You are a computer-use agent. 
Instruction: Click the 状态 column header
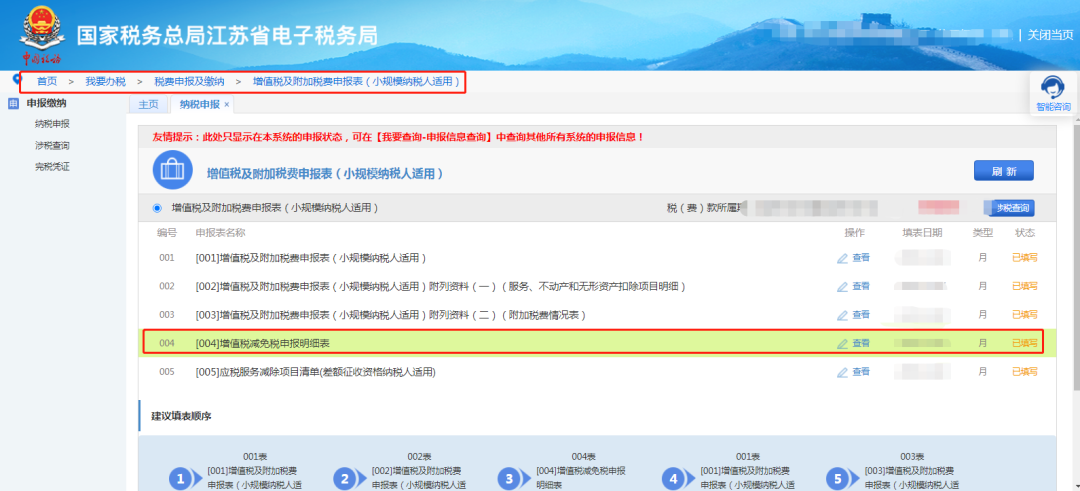1024,233
